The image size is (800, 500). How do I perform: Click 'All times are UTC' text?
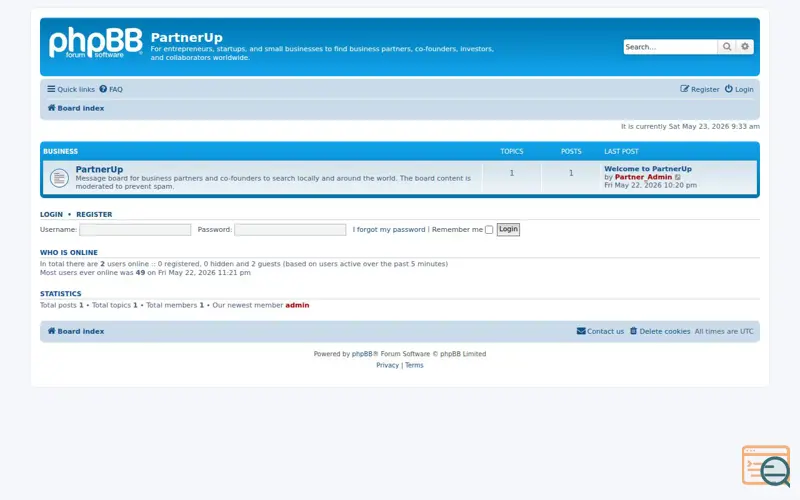[724, 331]
